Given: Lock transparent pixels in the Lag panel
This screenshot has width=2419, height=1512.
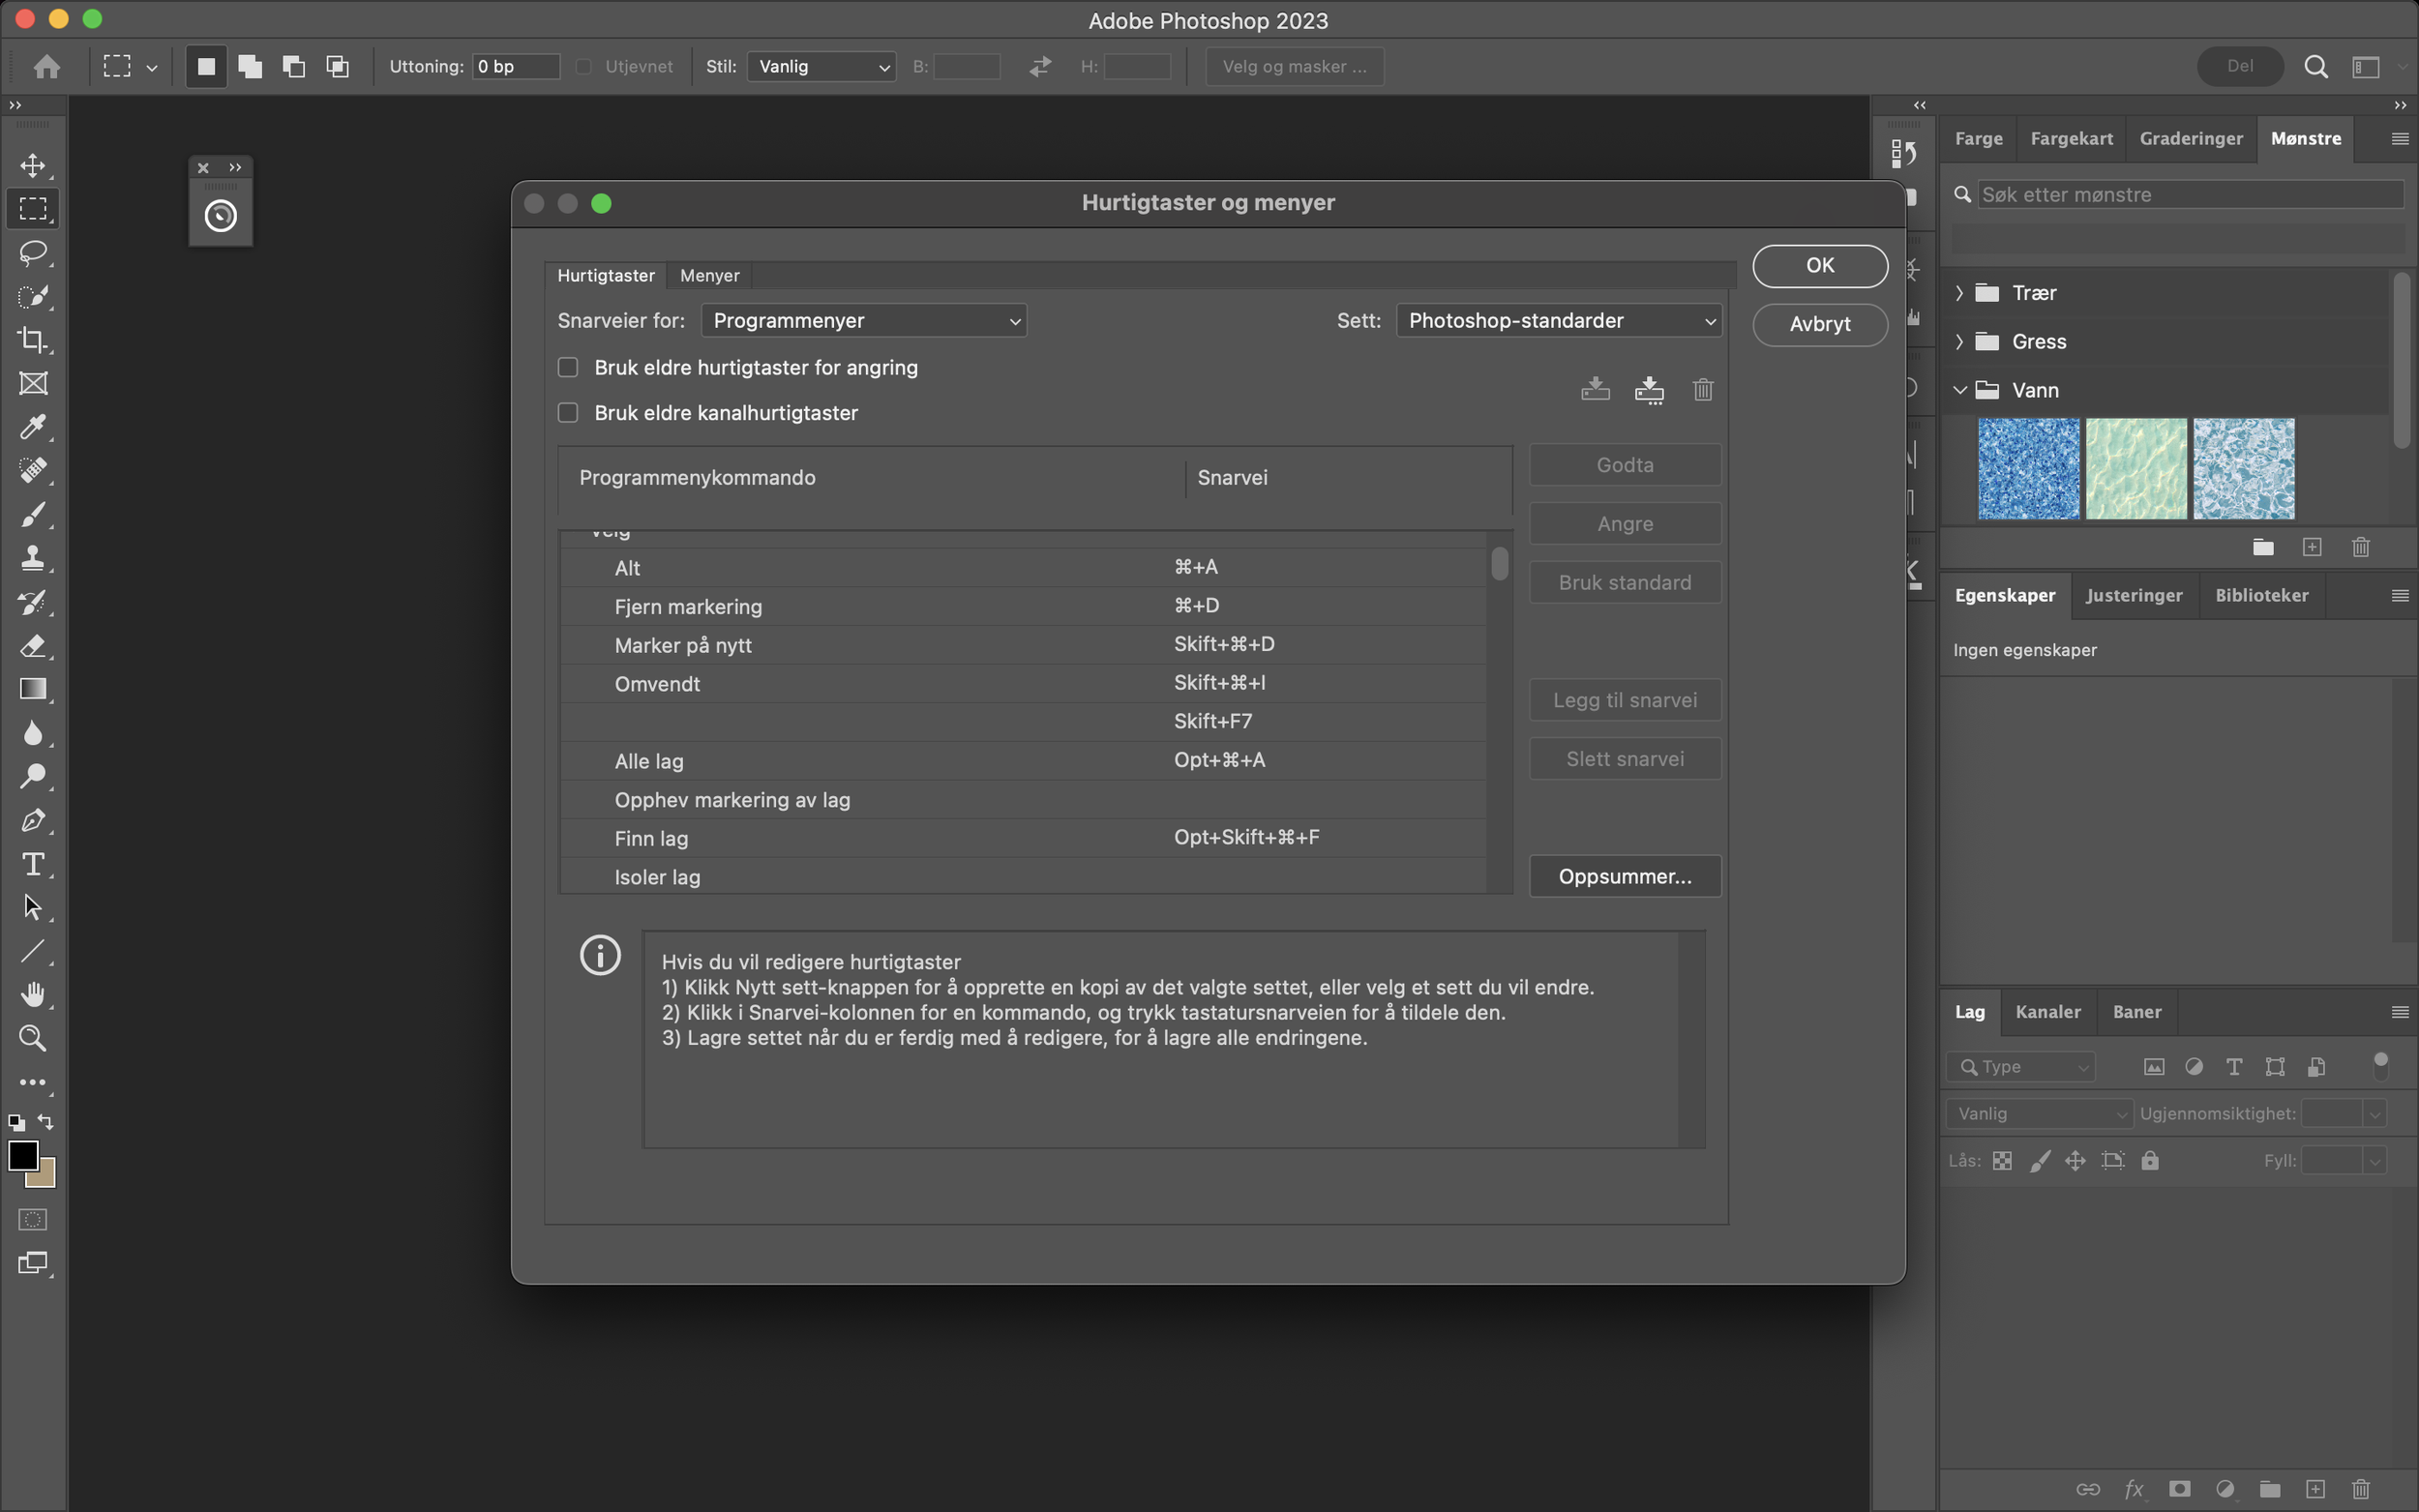Looking at the screenshot, I should click(x=2002, y=1161).
